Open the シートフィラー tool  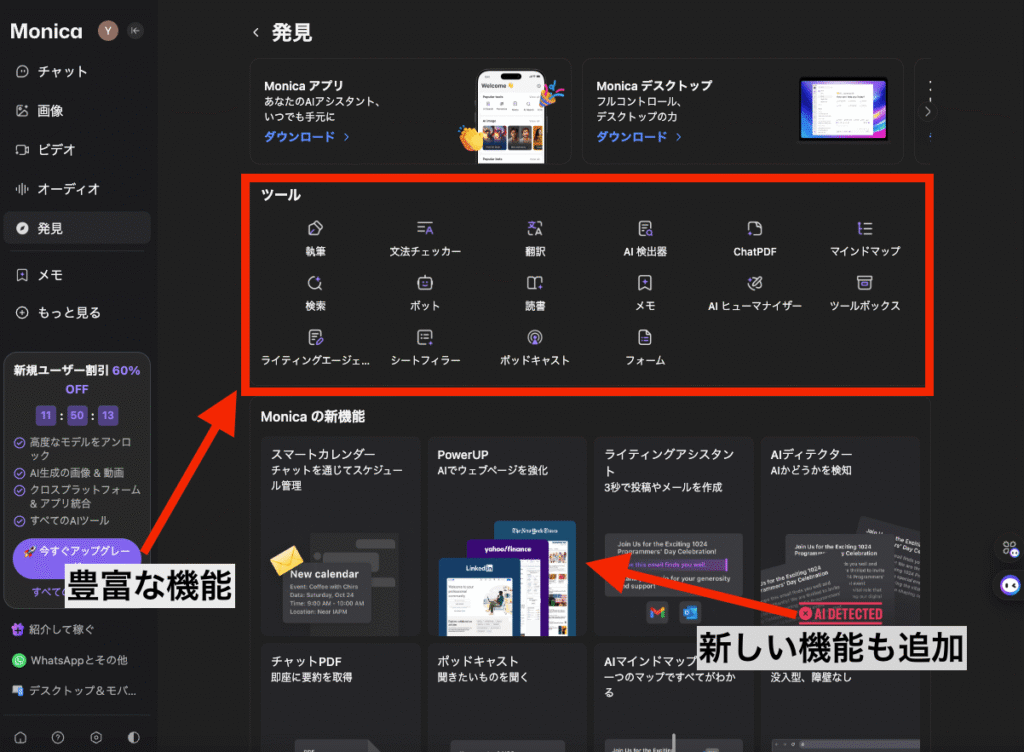(x=425, y=347)
